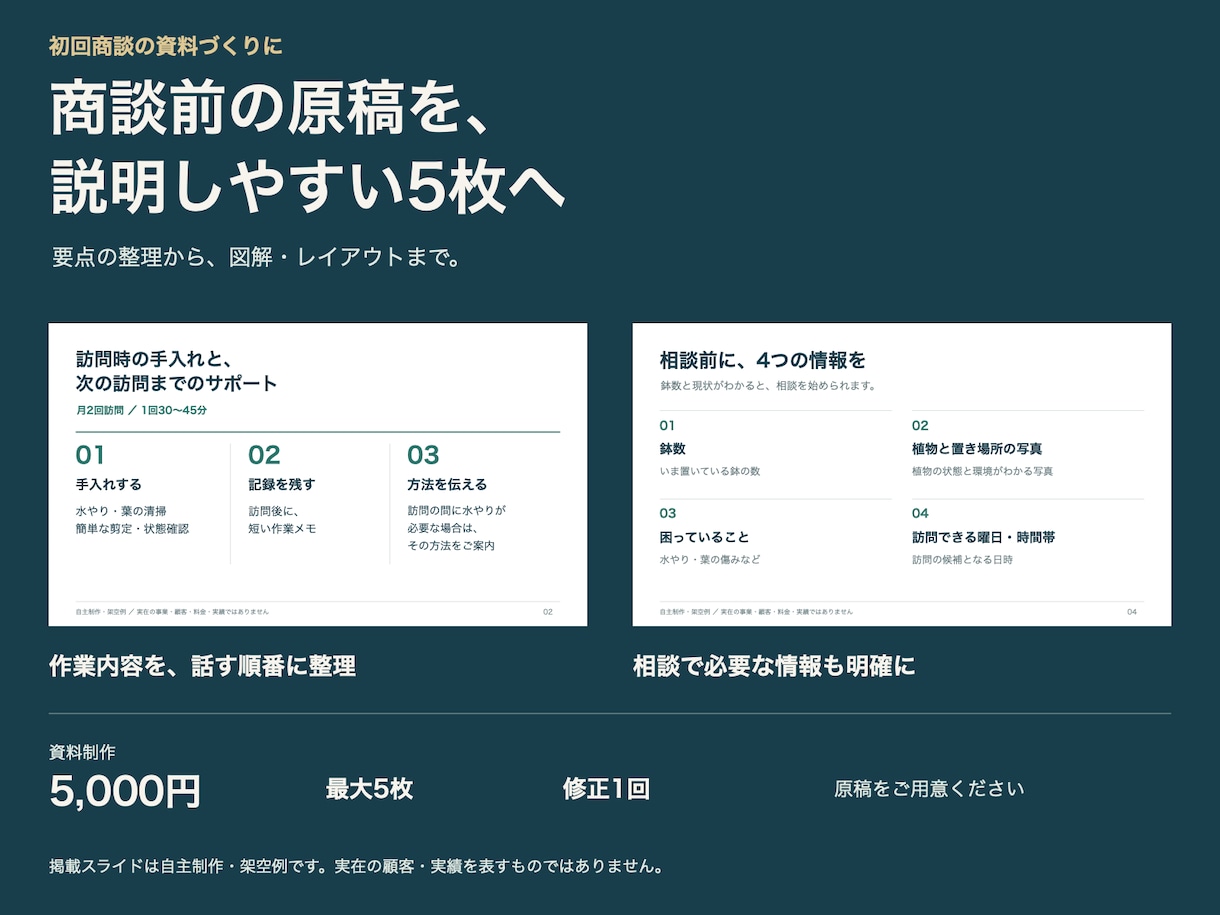Click the label 手入れする
Image resolution: width=1220 pixels, height=915 pixels.
(x=109, y=484)
